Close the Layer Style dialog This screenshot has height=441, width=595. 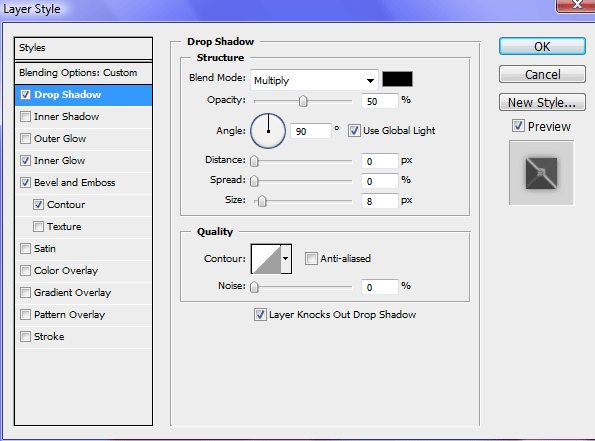point(576,5)
